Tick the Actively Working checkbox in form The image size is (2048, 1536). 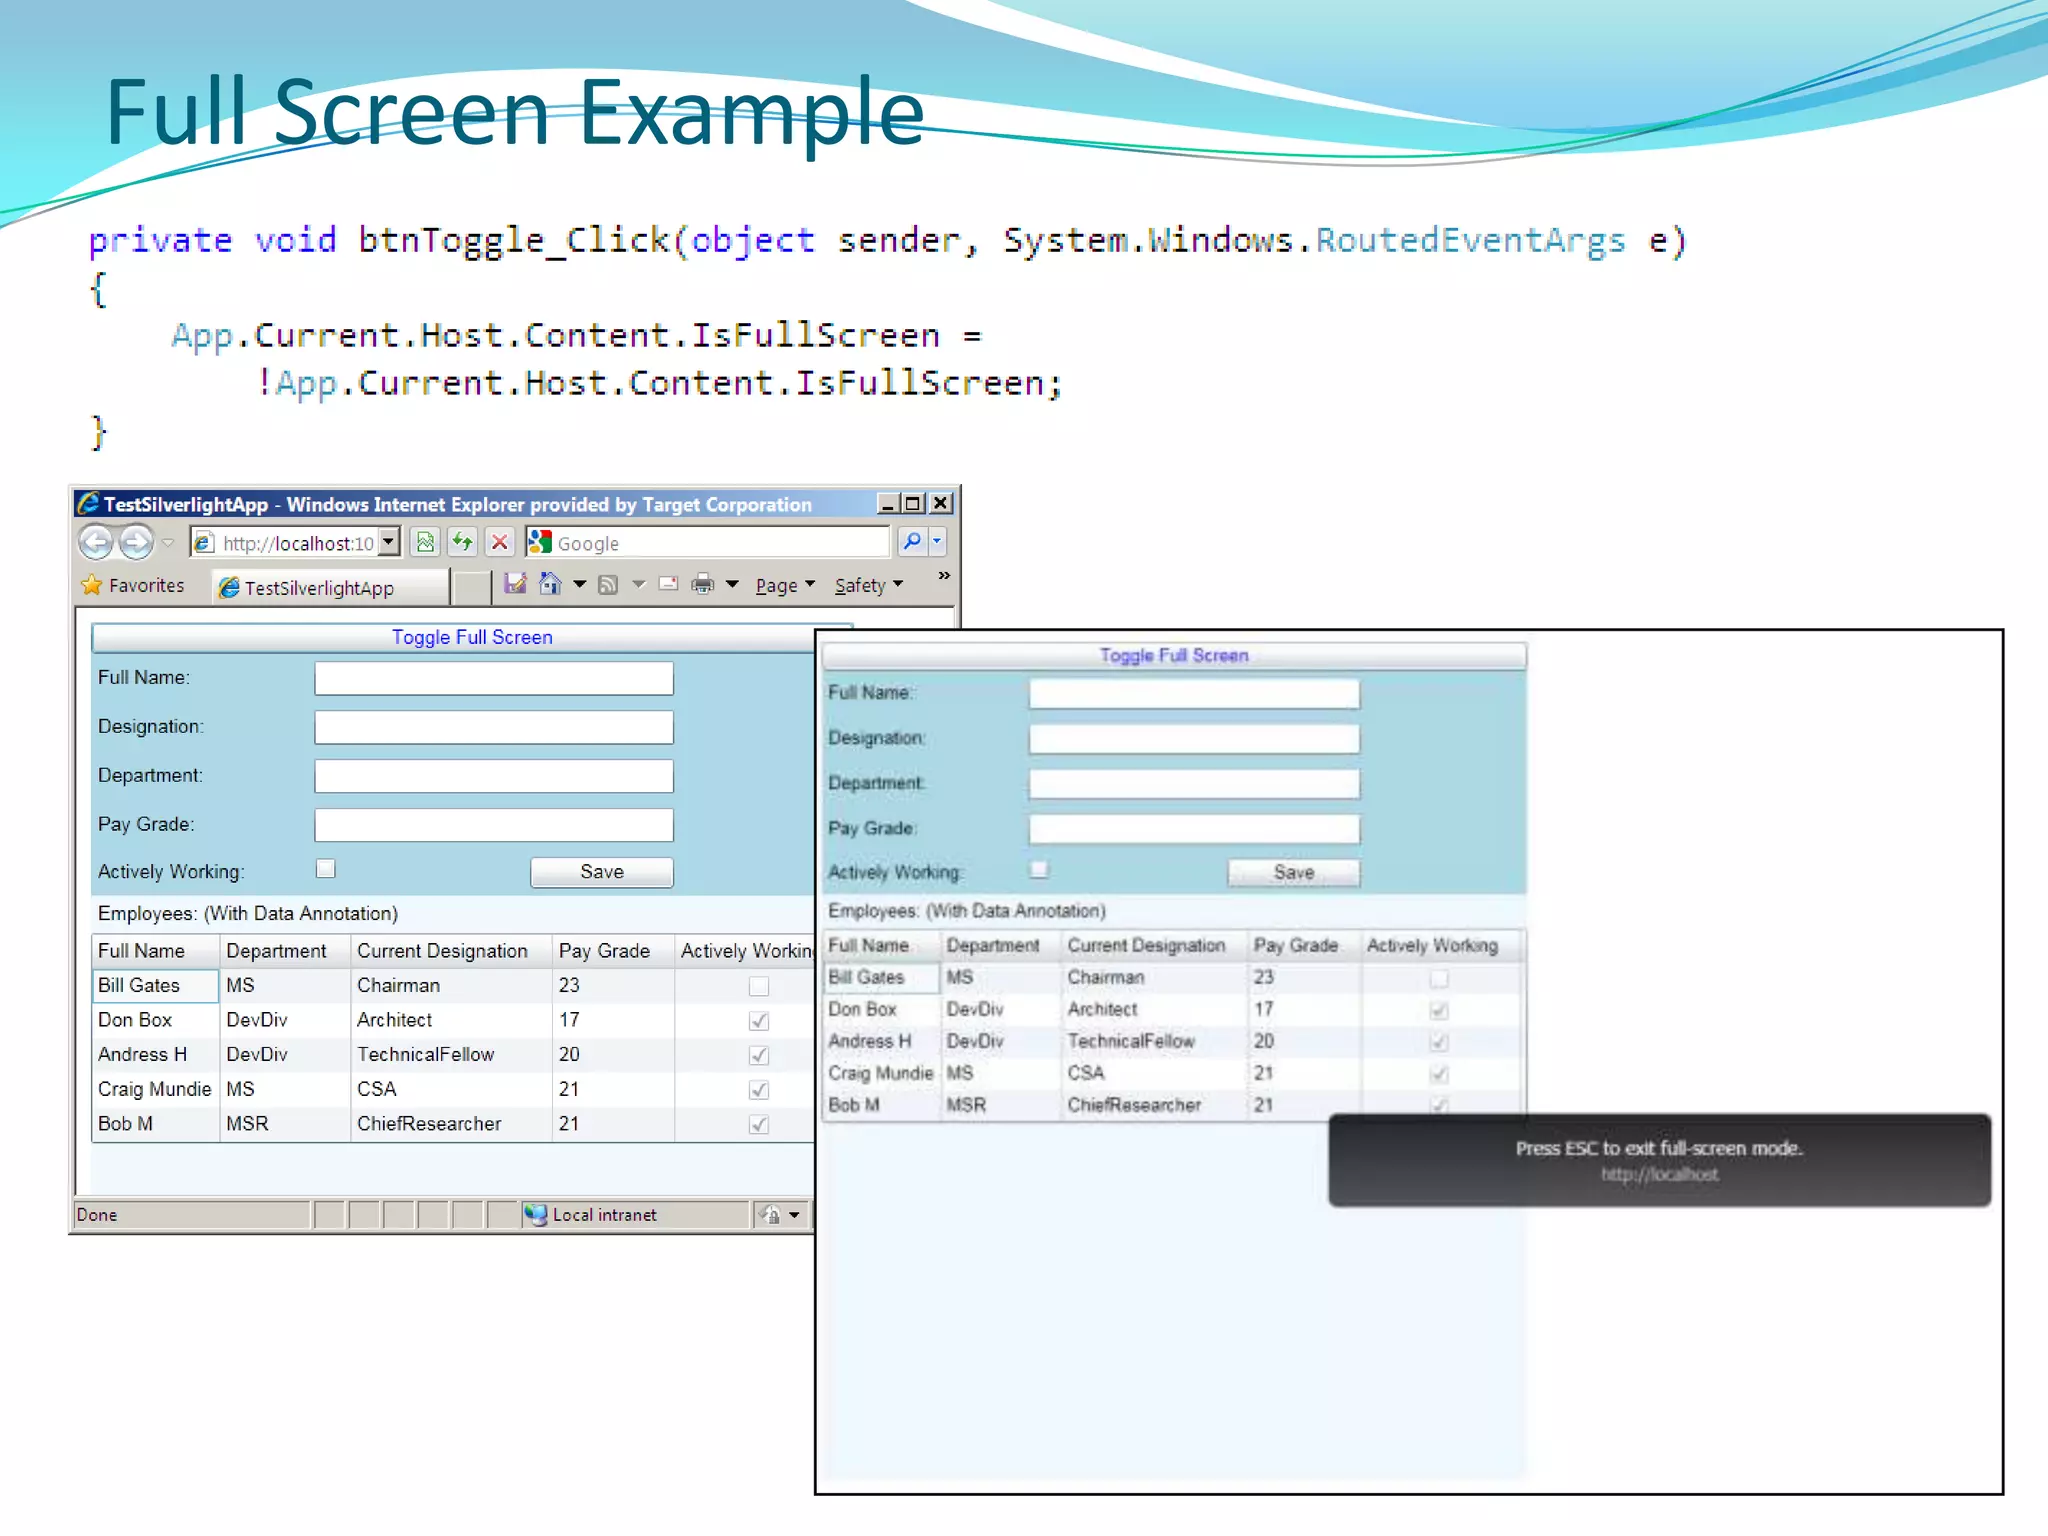326,869
